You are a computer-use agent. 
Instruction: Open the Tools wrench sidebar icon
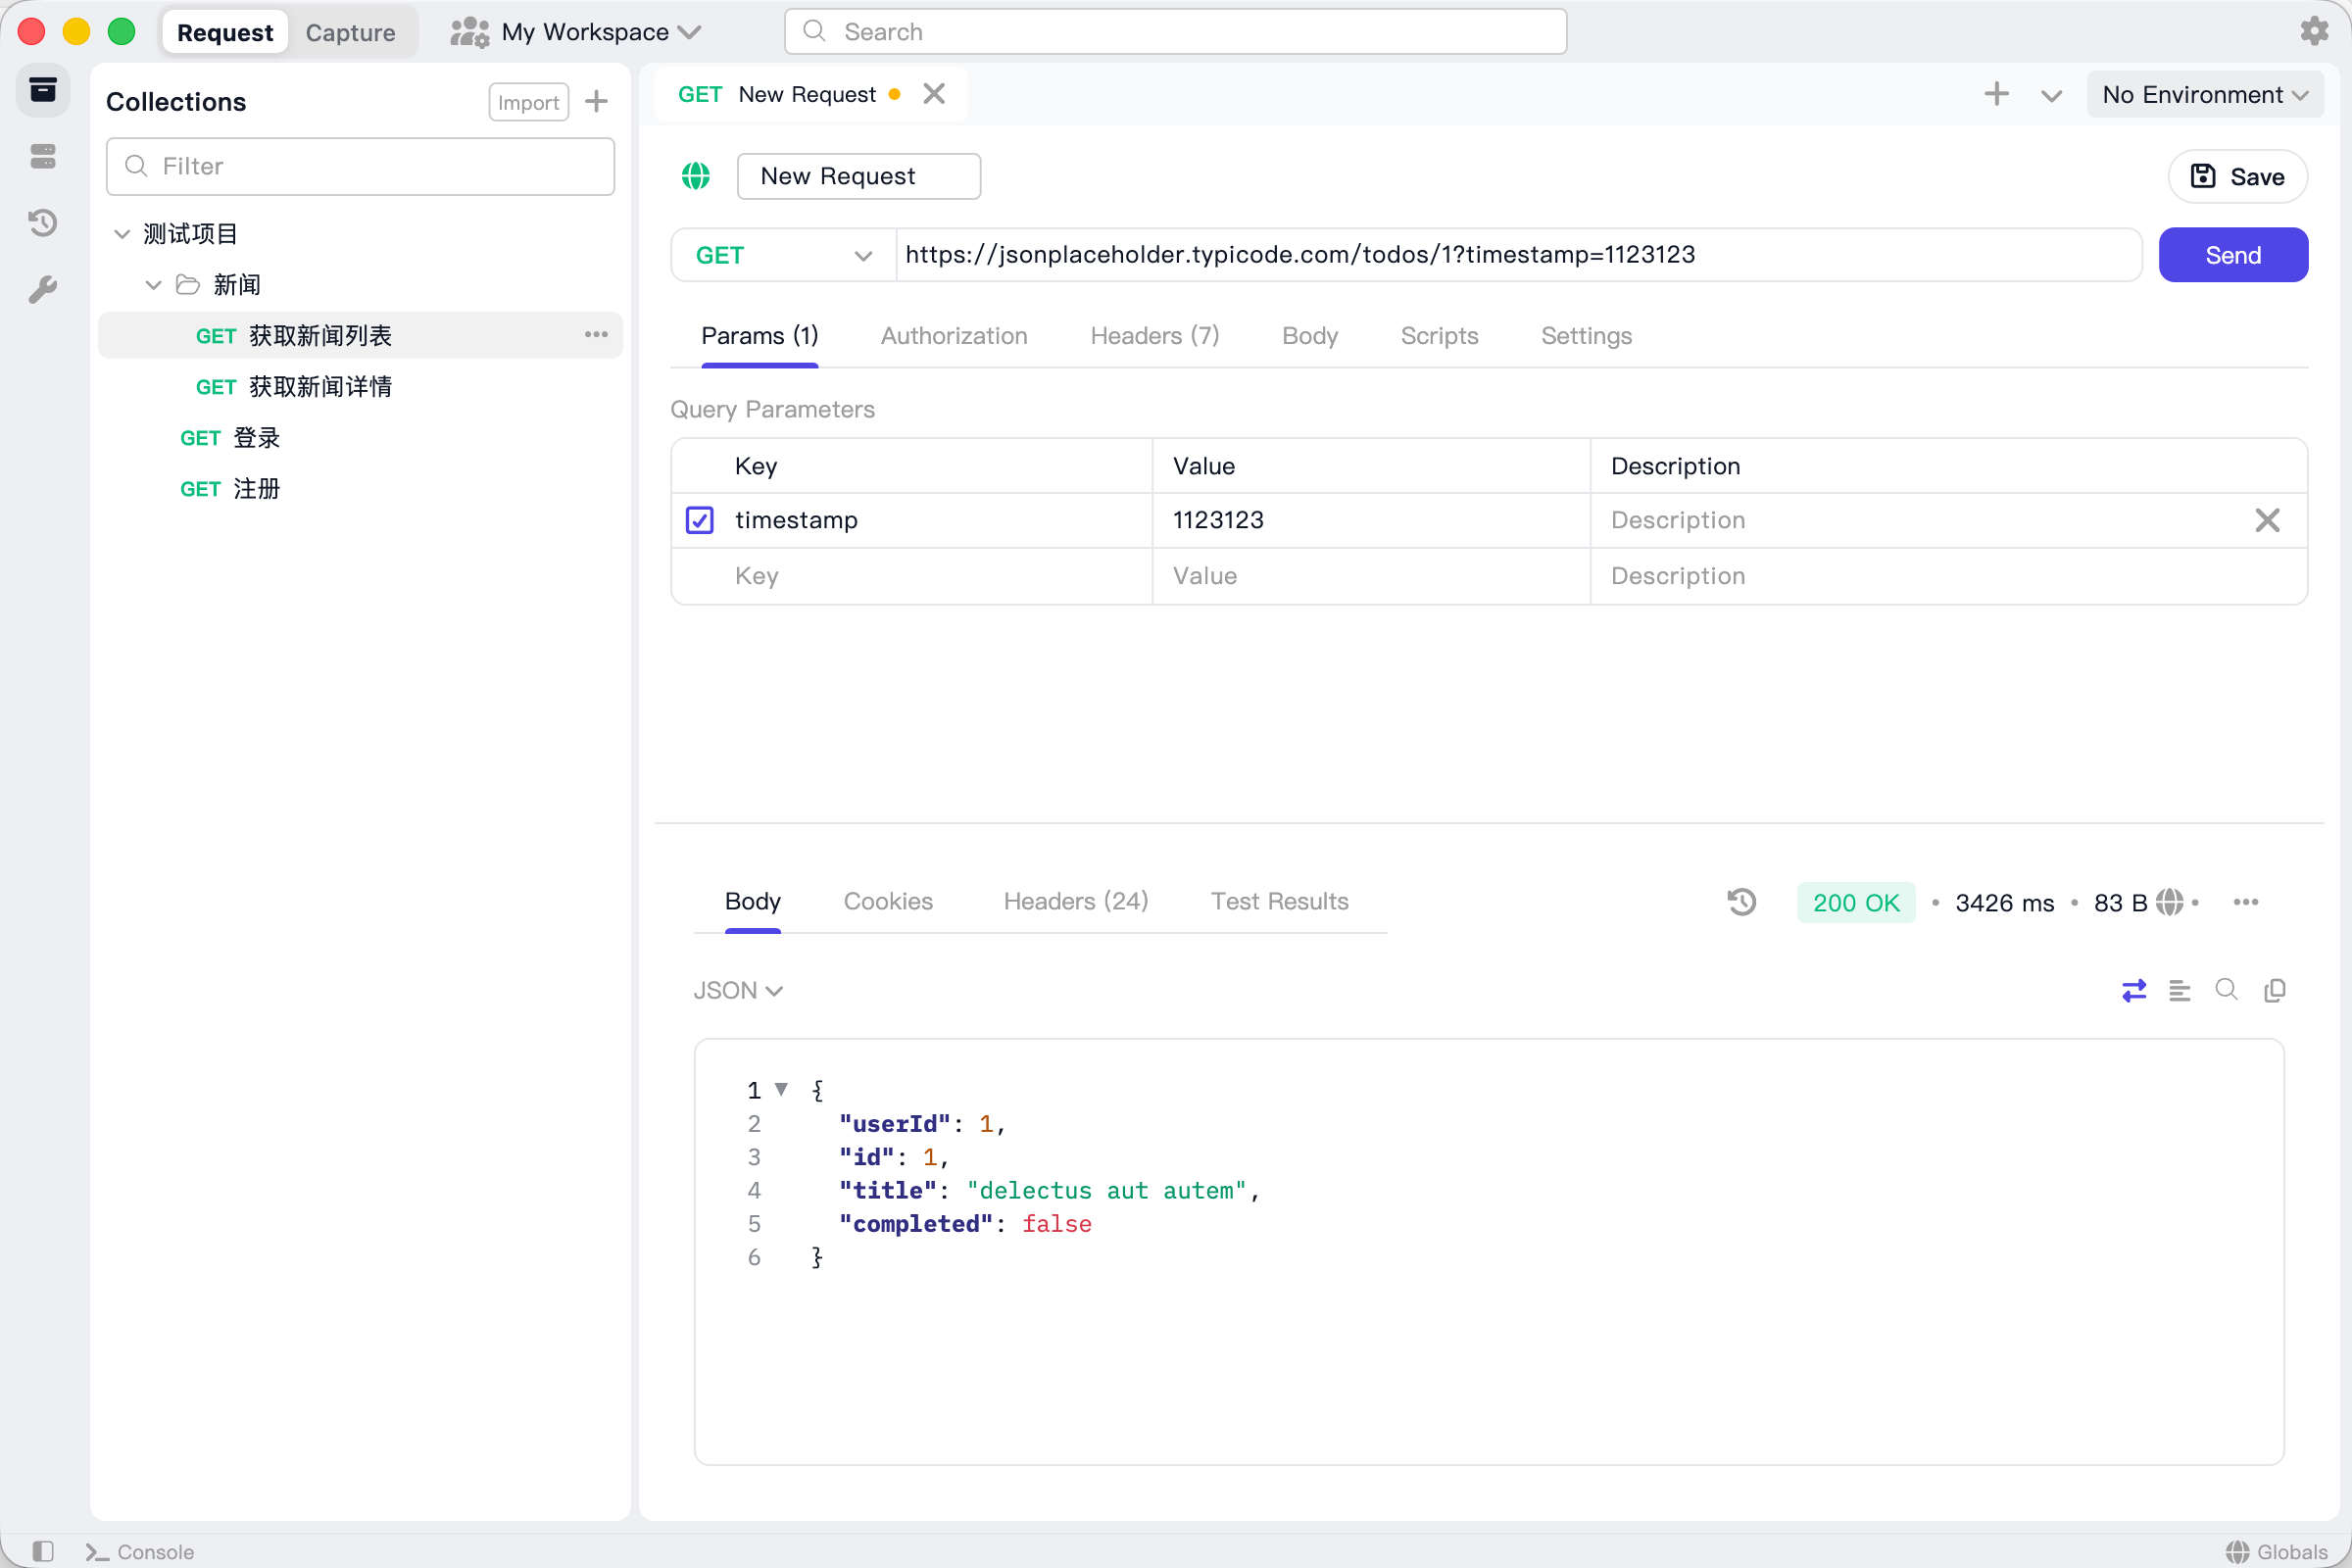42,290
